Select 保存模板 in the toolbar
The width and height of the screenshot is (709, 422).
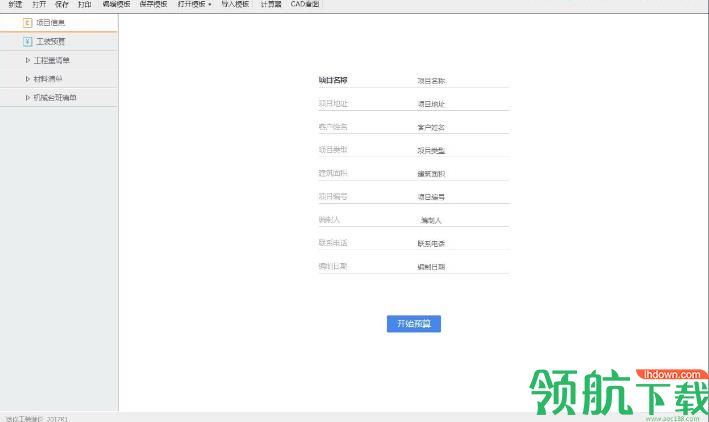[x=153, y=4]
